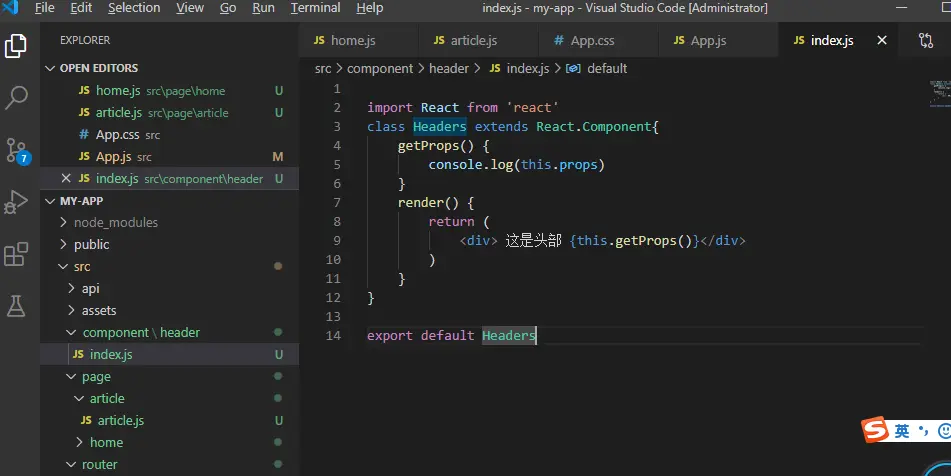
Task: Click the JS icon of article.js in tree
Action: pyautogui.click(x=86, y=420)
